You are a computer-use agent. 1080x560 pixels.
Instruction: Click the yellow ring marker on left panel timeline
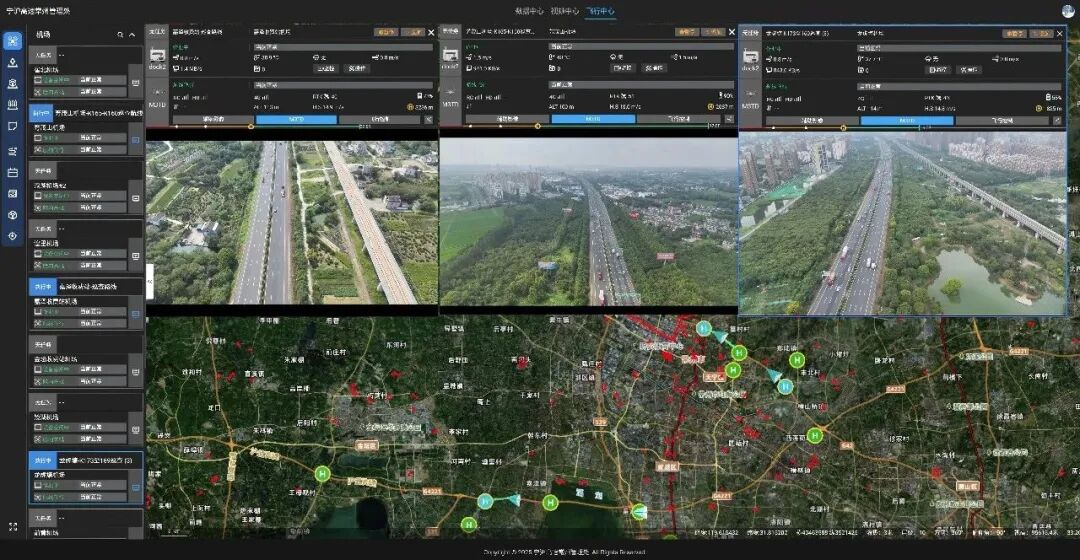pyautogui.click(x=251, y=127)
